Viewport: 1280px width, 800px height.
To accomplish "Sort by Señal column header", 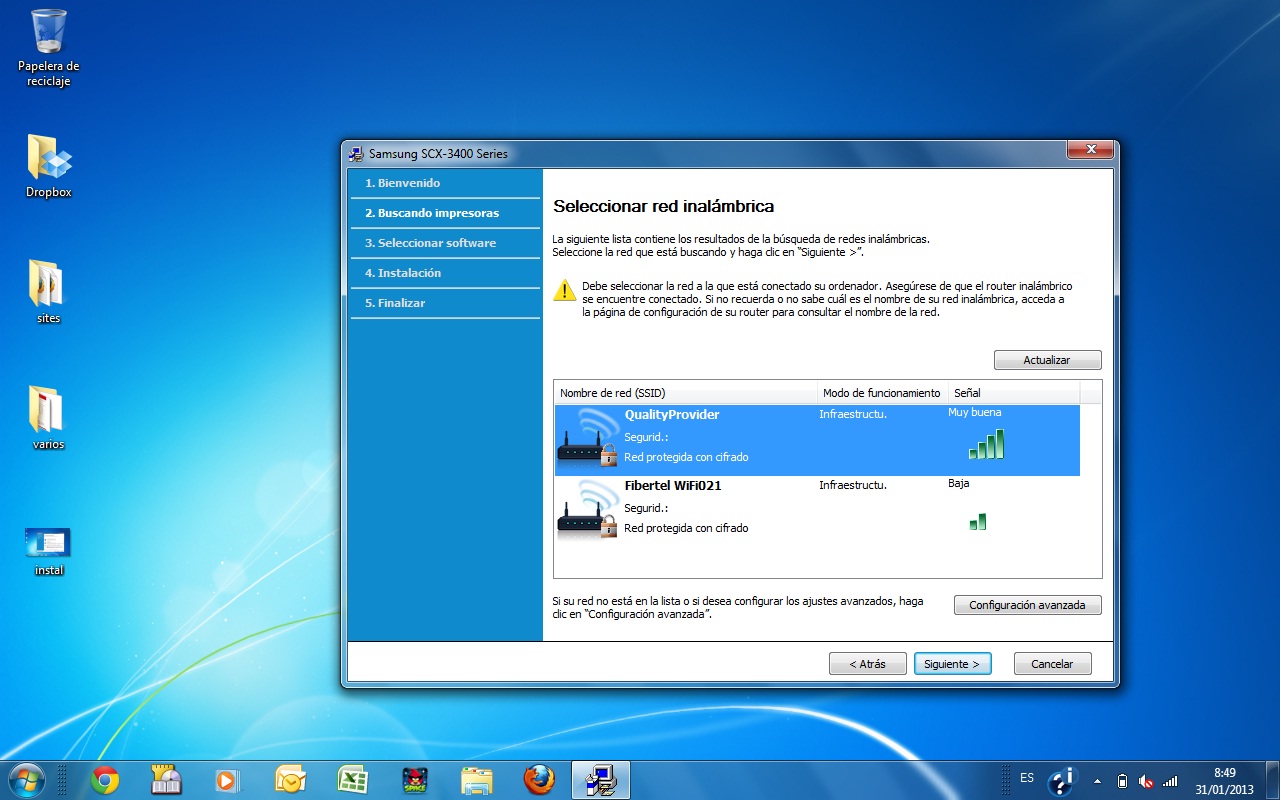I will [1014, 393].
